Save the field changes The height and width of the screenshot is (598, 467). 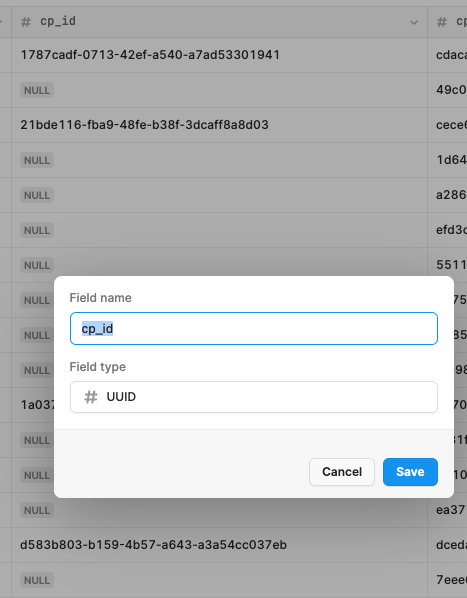click(410, 472)
